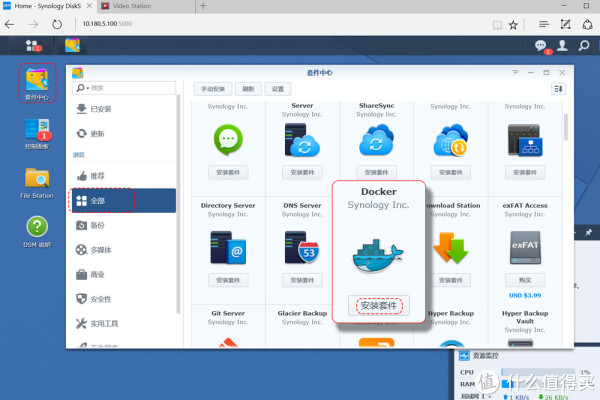Viewport: 600px width, 400px height.
Task: Install the Cloud Station ShareSync package
Action: coord(377,172)
